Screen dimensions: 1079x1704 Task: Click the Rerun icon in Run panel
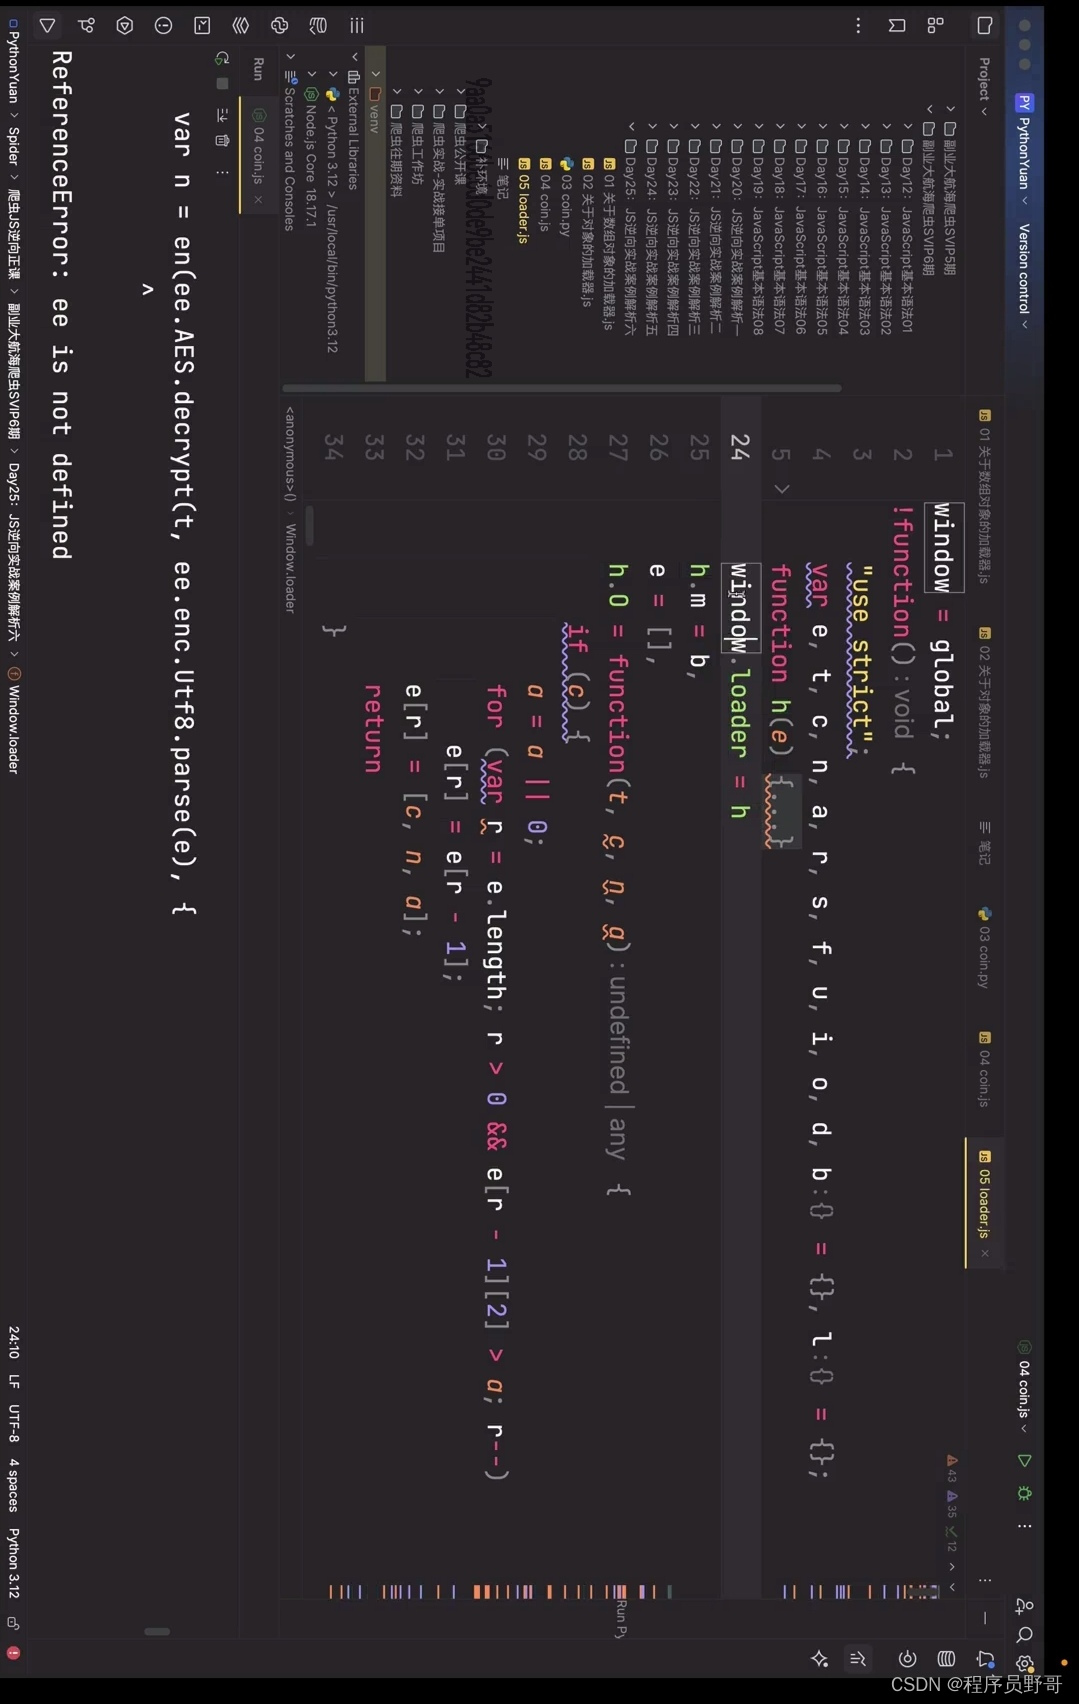222,58
